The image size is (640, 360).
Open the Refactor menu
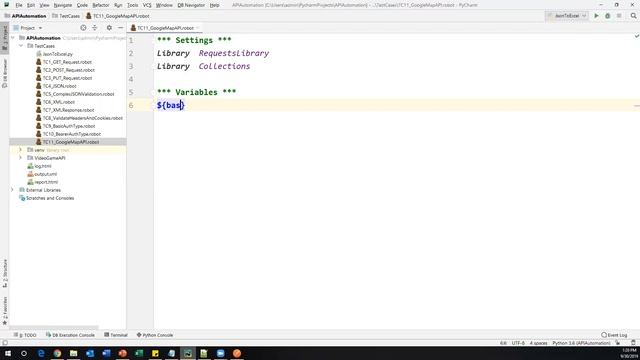tap(100, 5)
